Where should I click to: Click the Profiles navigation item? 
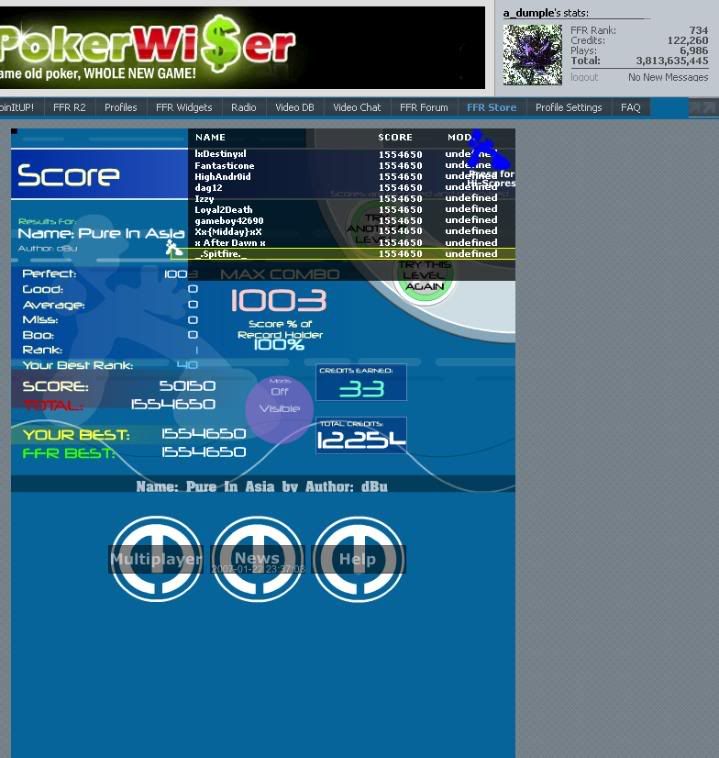121,107
